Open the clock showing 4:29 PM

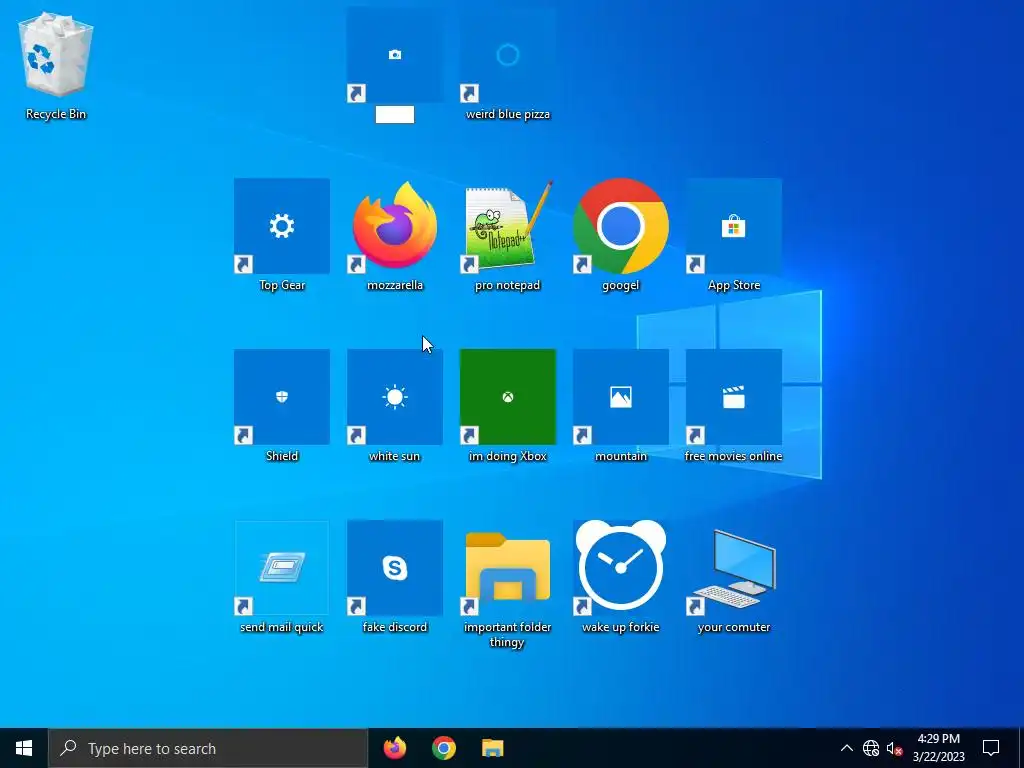point(938,748)
